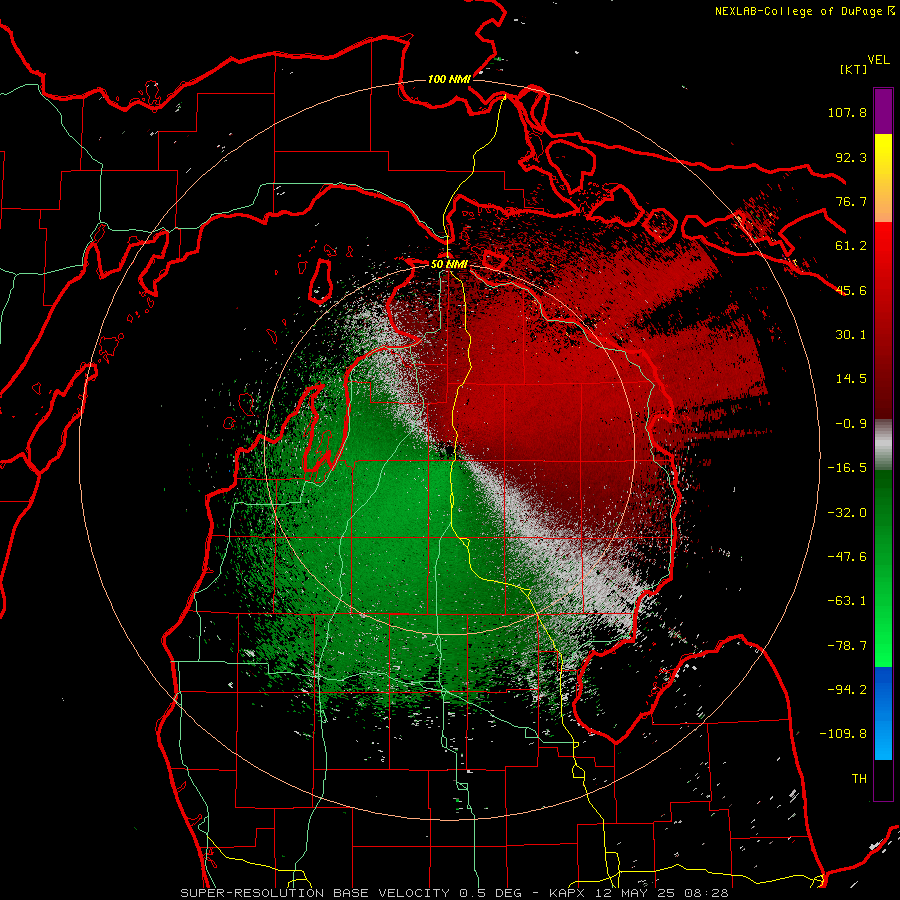Image resolution: width=900 pixels, height=900 pixels.
Task: Select the 45.6 velocity scale value
Action: click(x=851, y=290)
